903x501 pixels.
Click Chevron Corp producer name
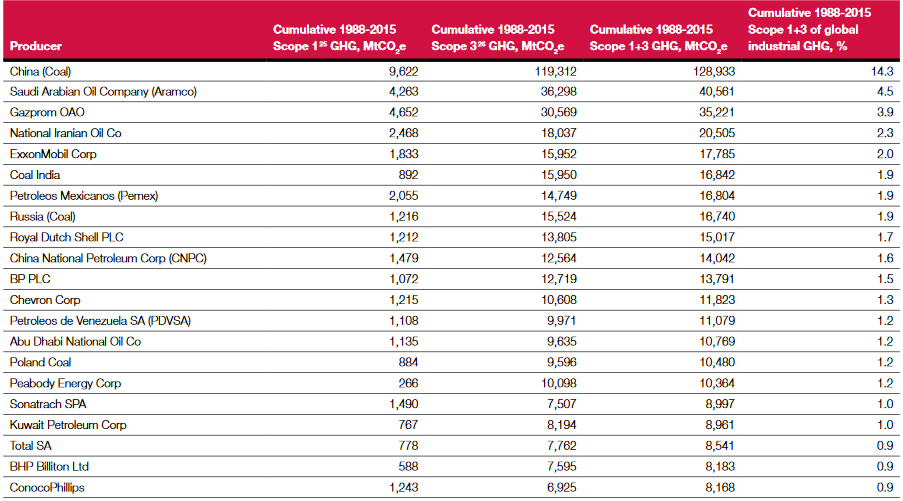click(x=45, y=299)
